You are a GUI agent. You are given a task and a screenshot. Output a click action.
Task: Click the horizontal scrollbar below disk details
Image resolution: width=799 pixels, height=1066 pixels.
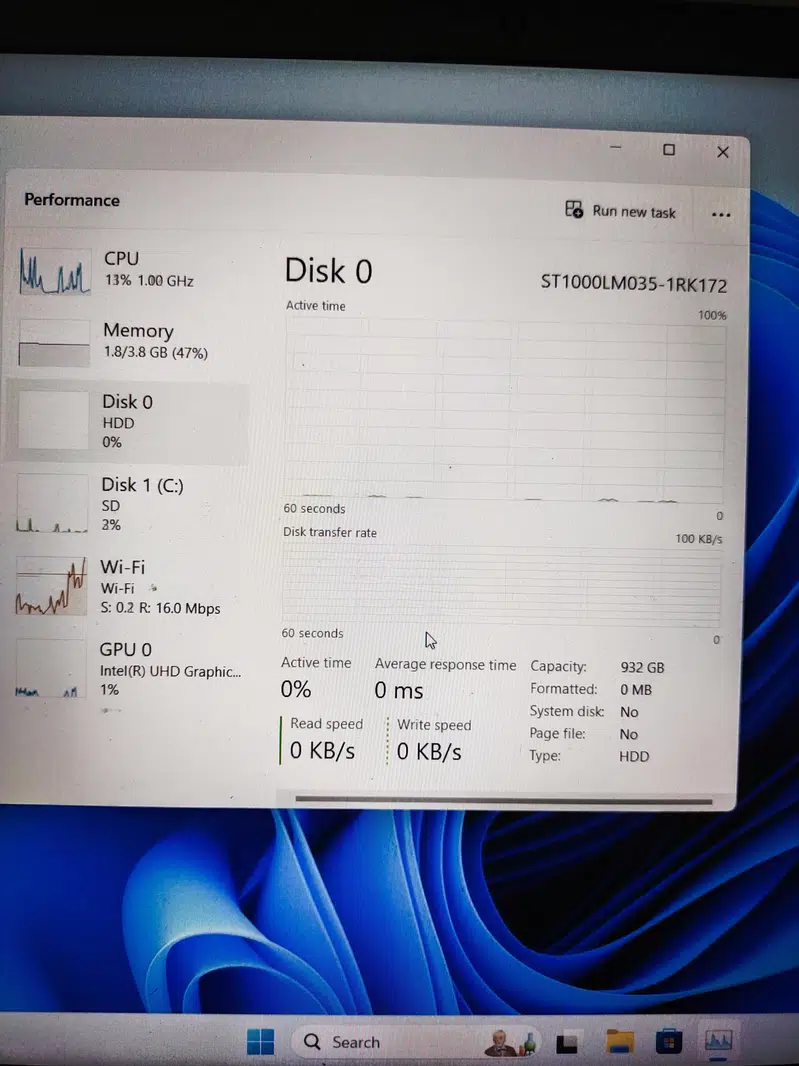[x=504, y=800]
